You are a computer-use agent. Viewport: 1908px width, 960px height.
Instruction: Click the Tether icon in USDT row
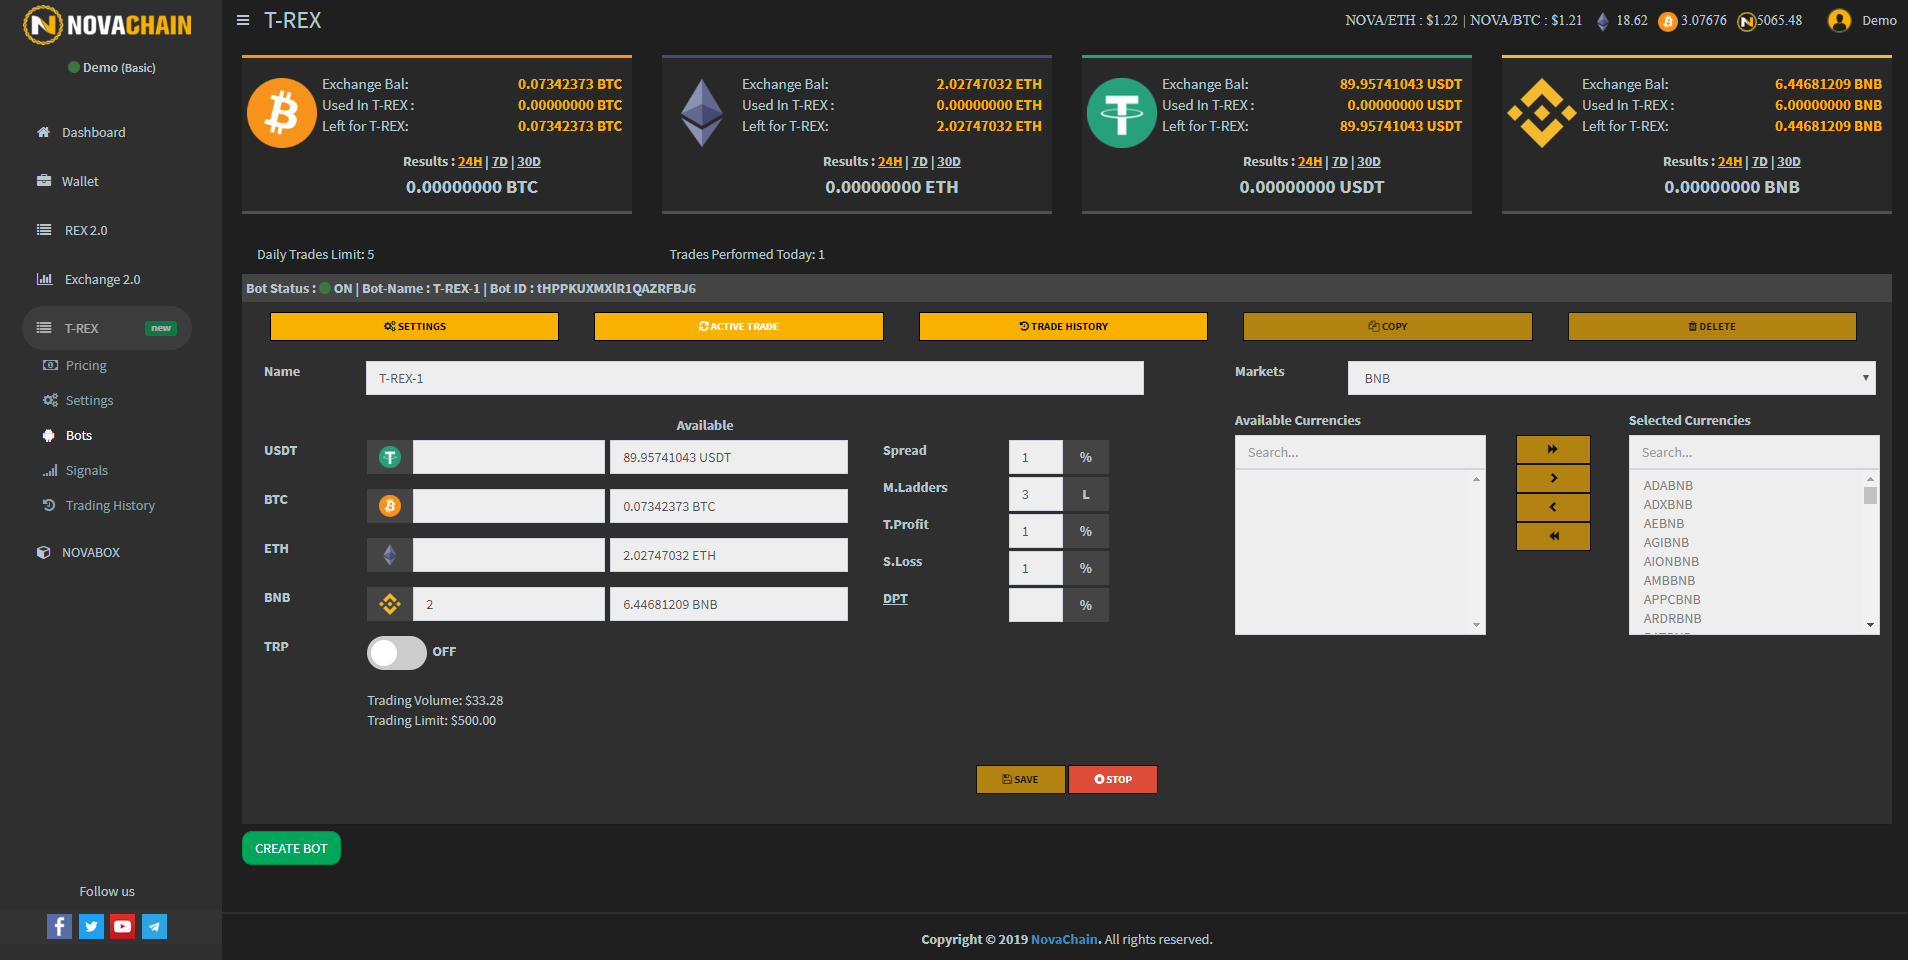point(390,457)
